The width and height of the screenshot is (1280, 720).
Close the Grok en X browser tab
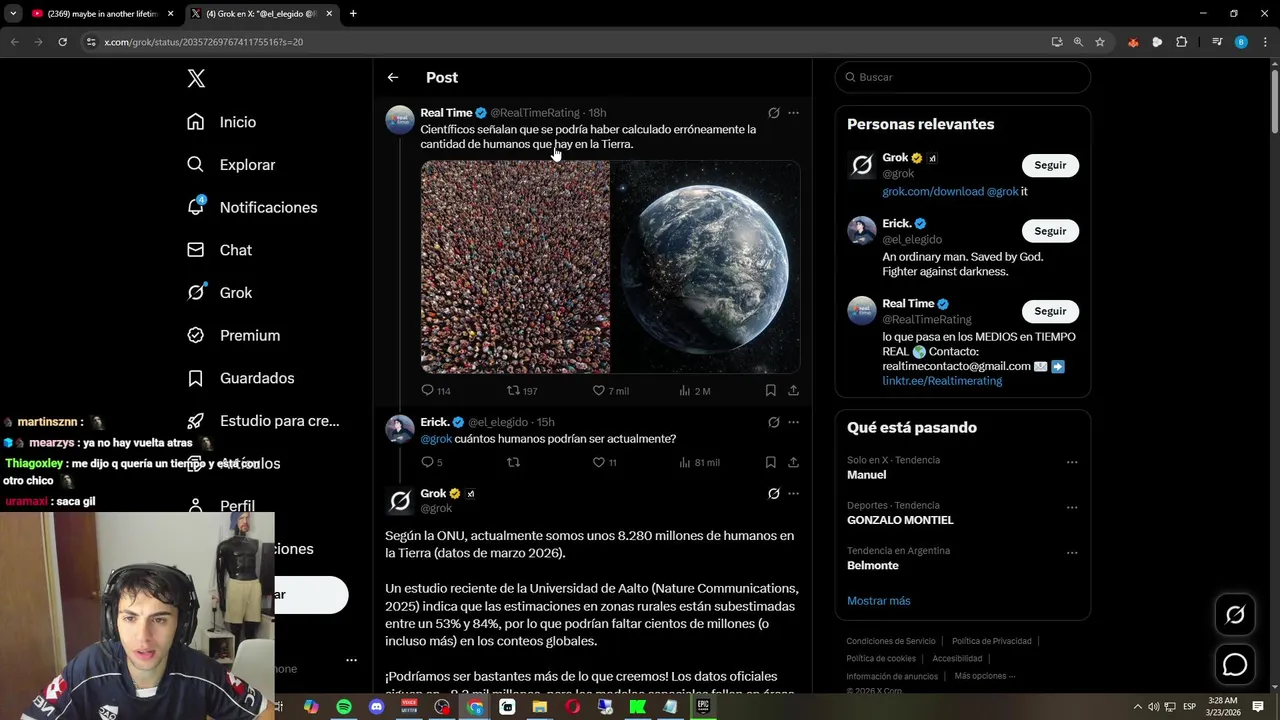tap(329, 14)
